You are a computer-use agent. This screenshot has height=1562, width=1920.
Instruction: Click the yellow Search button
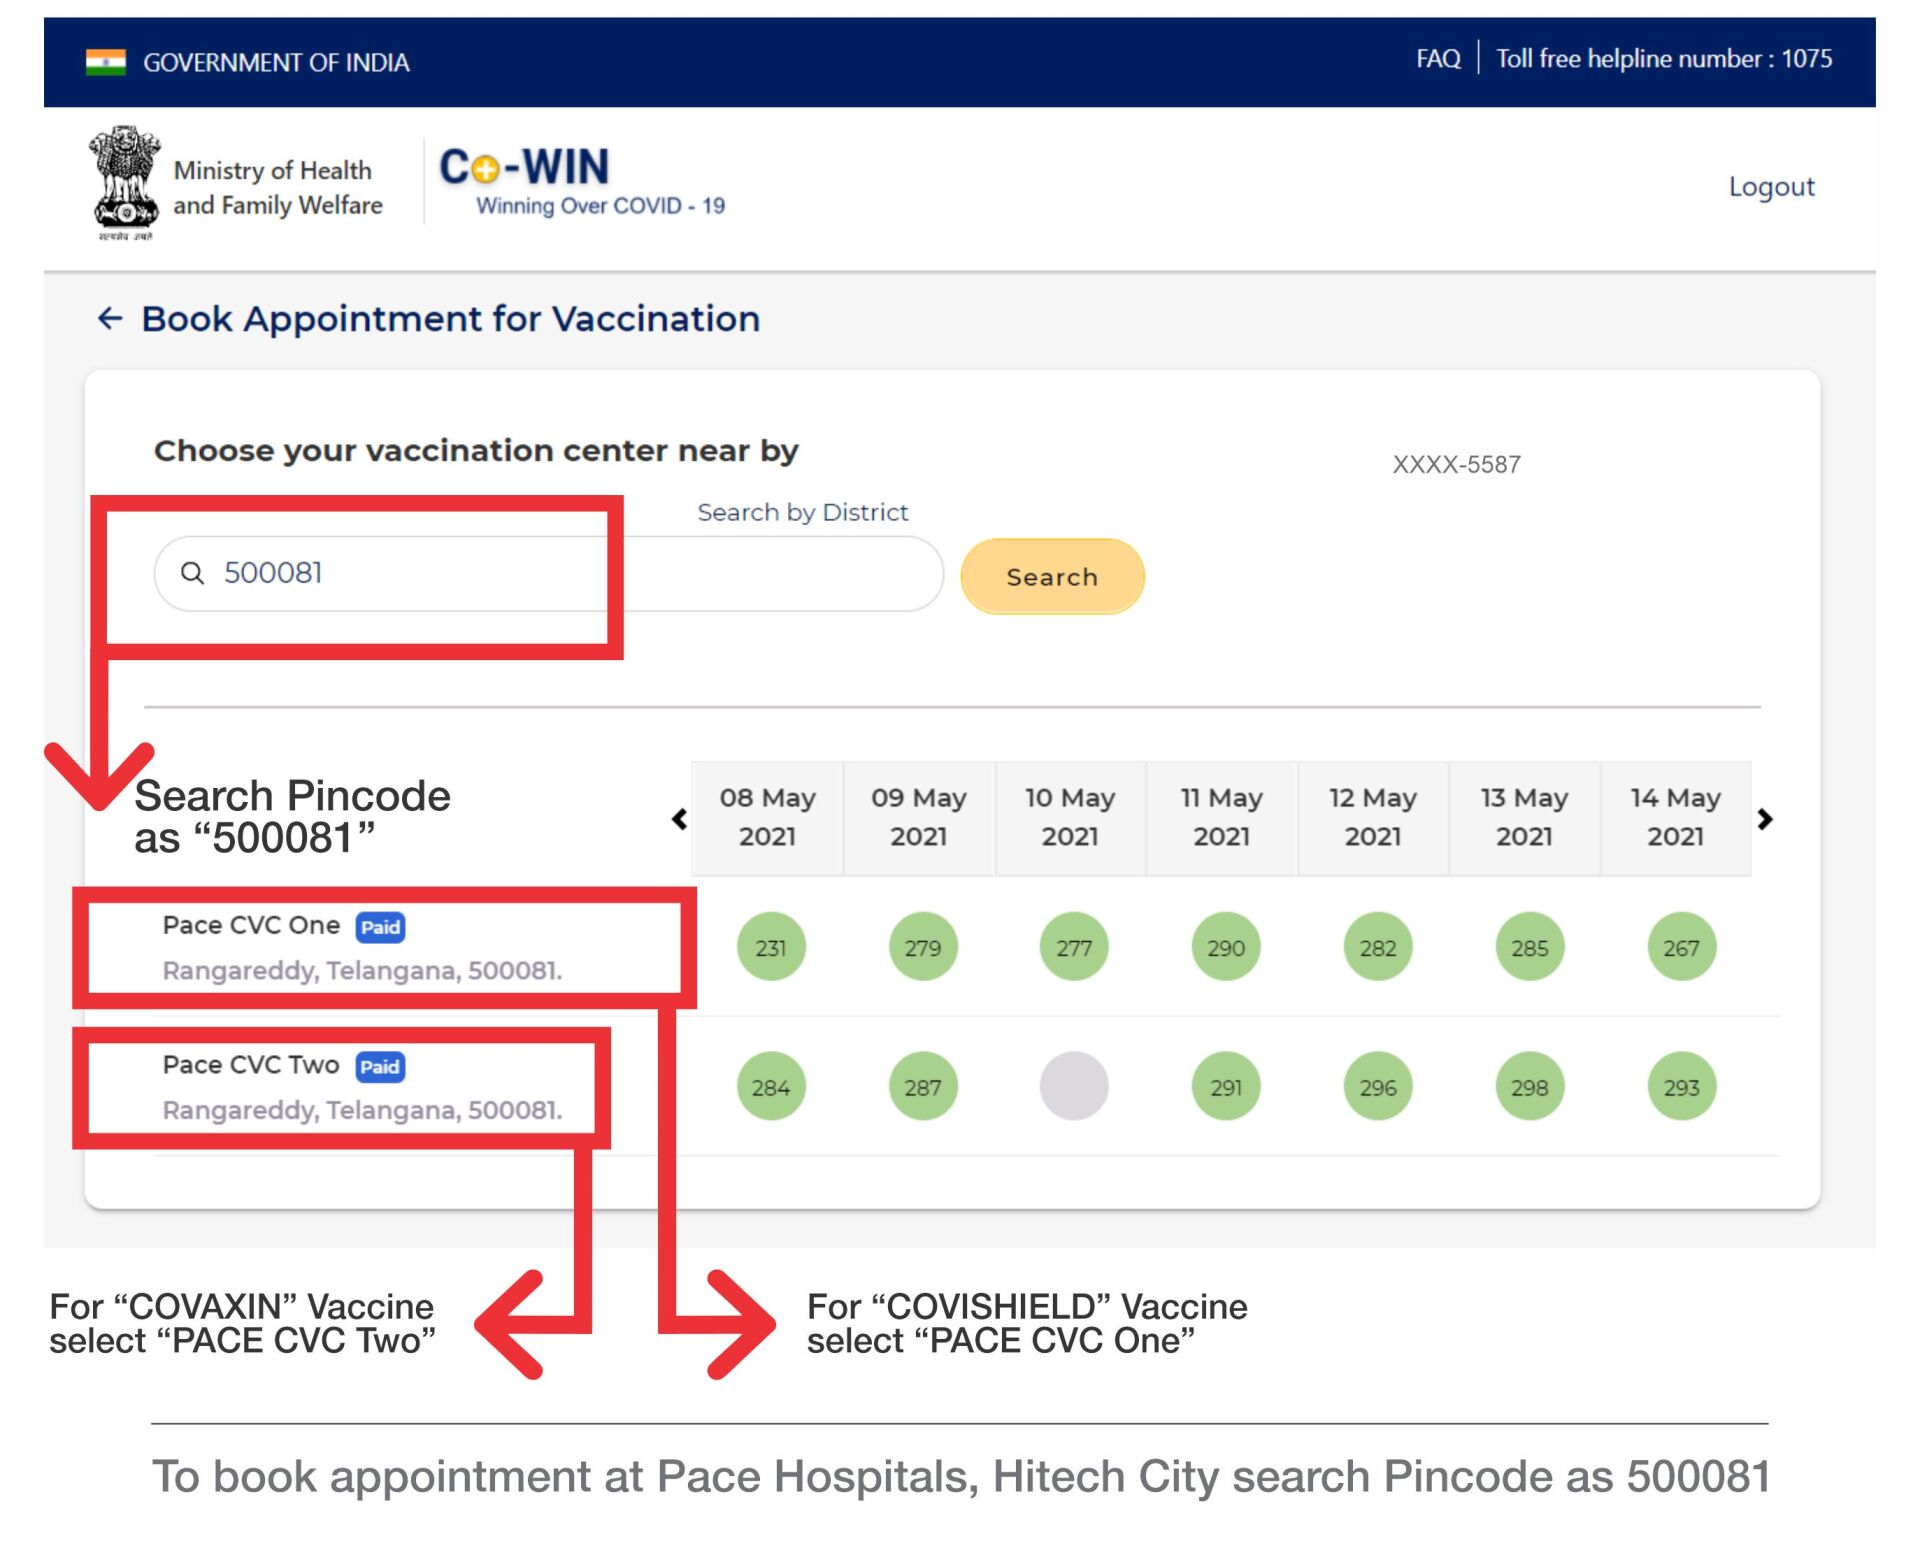[1052, 576]
